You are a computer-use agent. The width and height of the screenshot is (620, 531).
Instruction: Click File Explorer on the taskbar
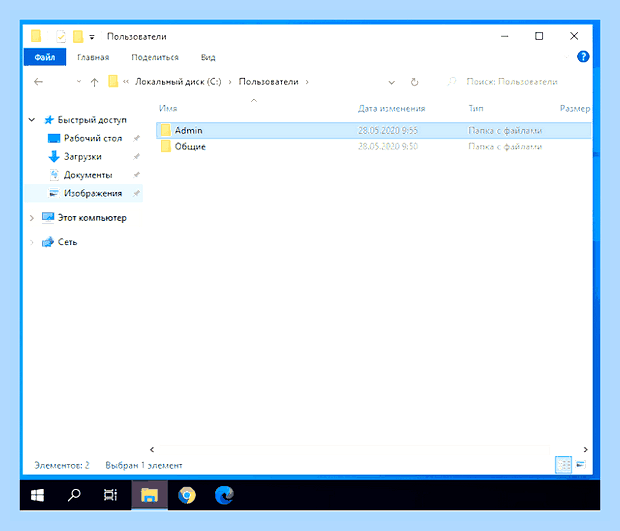pyautogui.click(x=149, y=495)
